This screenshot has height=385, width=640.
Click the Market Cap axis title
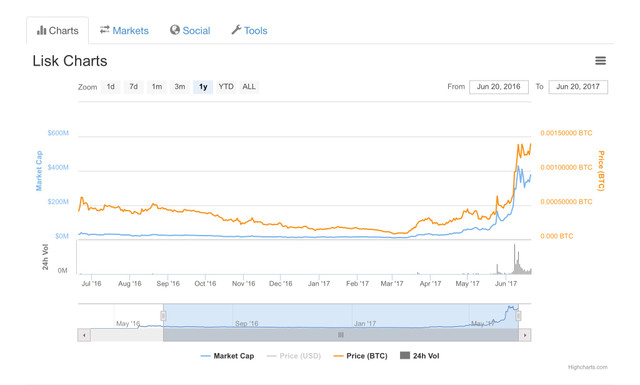tap(39, 171)
